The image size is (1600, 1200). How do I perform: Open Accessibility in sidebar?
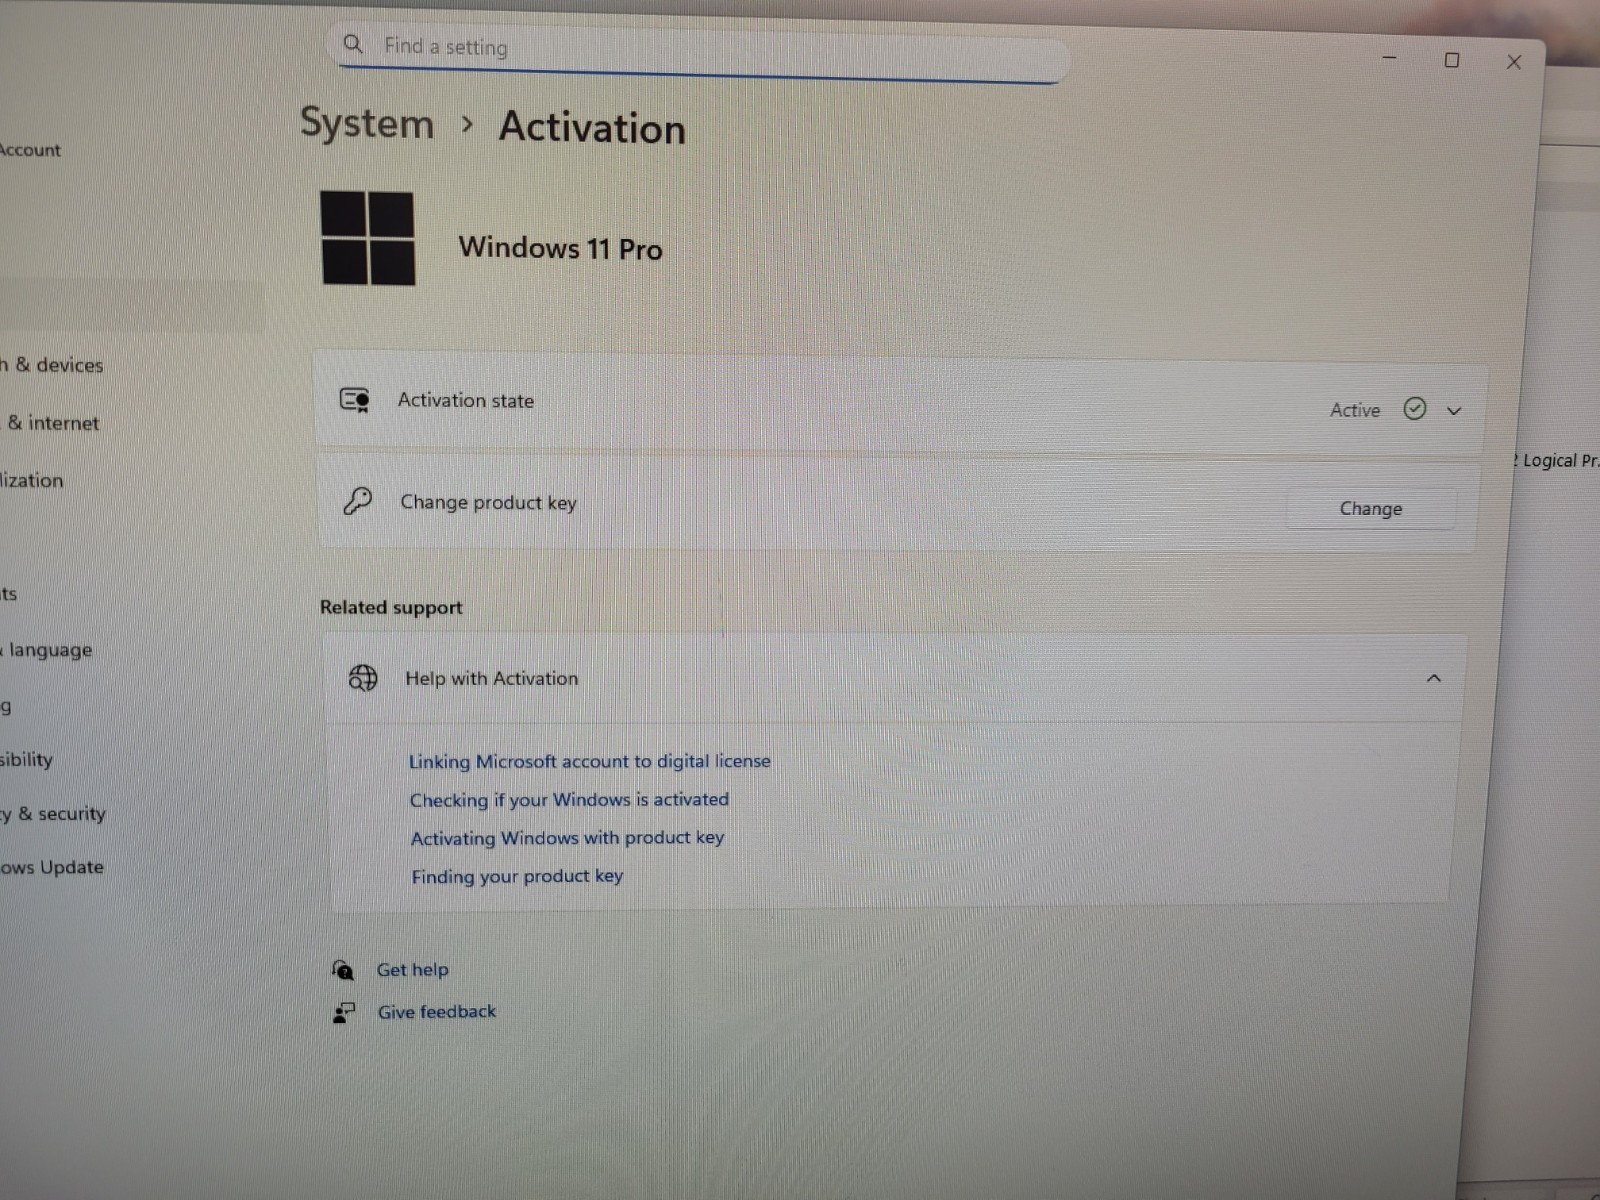click(x=26, y=759)
